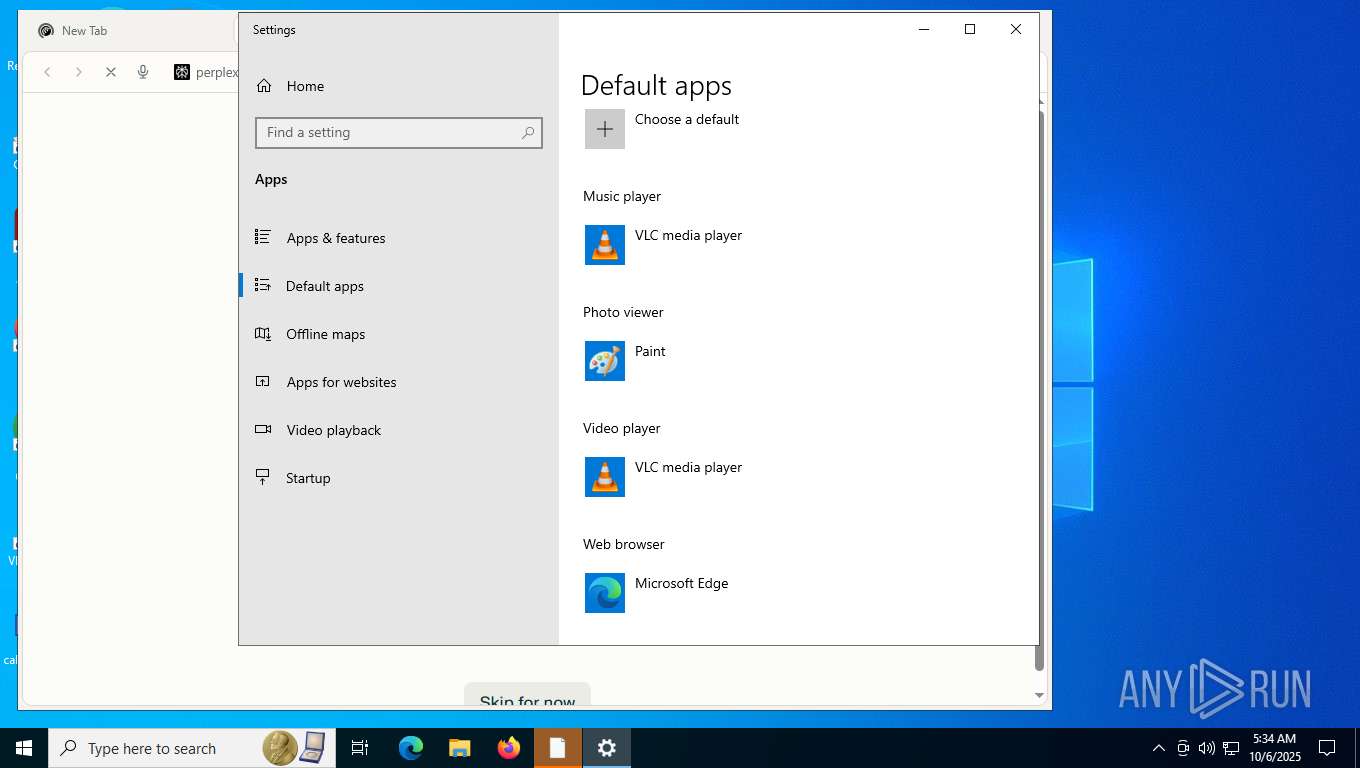Click the Default apps sidebar icon
Viewport: 1360px width, 768px height.
263,285
